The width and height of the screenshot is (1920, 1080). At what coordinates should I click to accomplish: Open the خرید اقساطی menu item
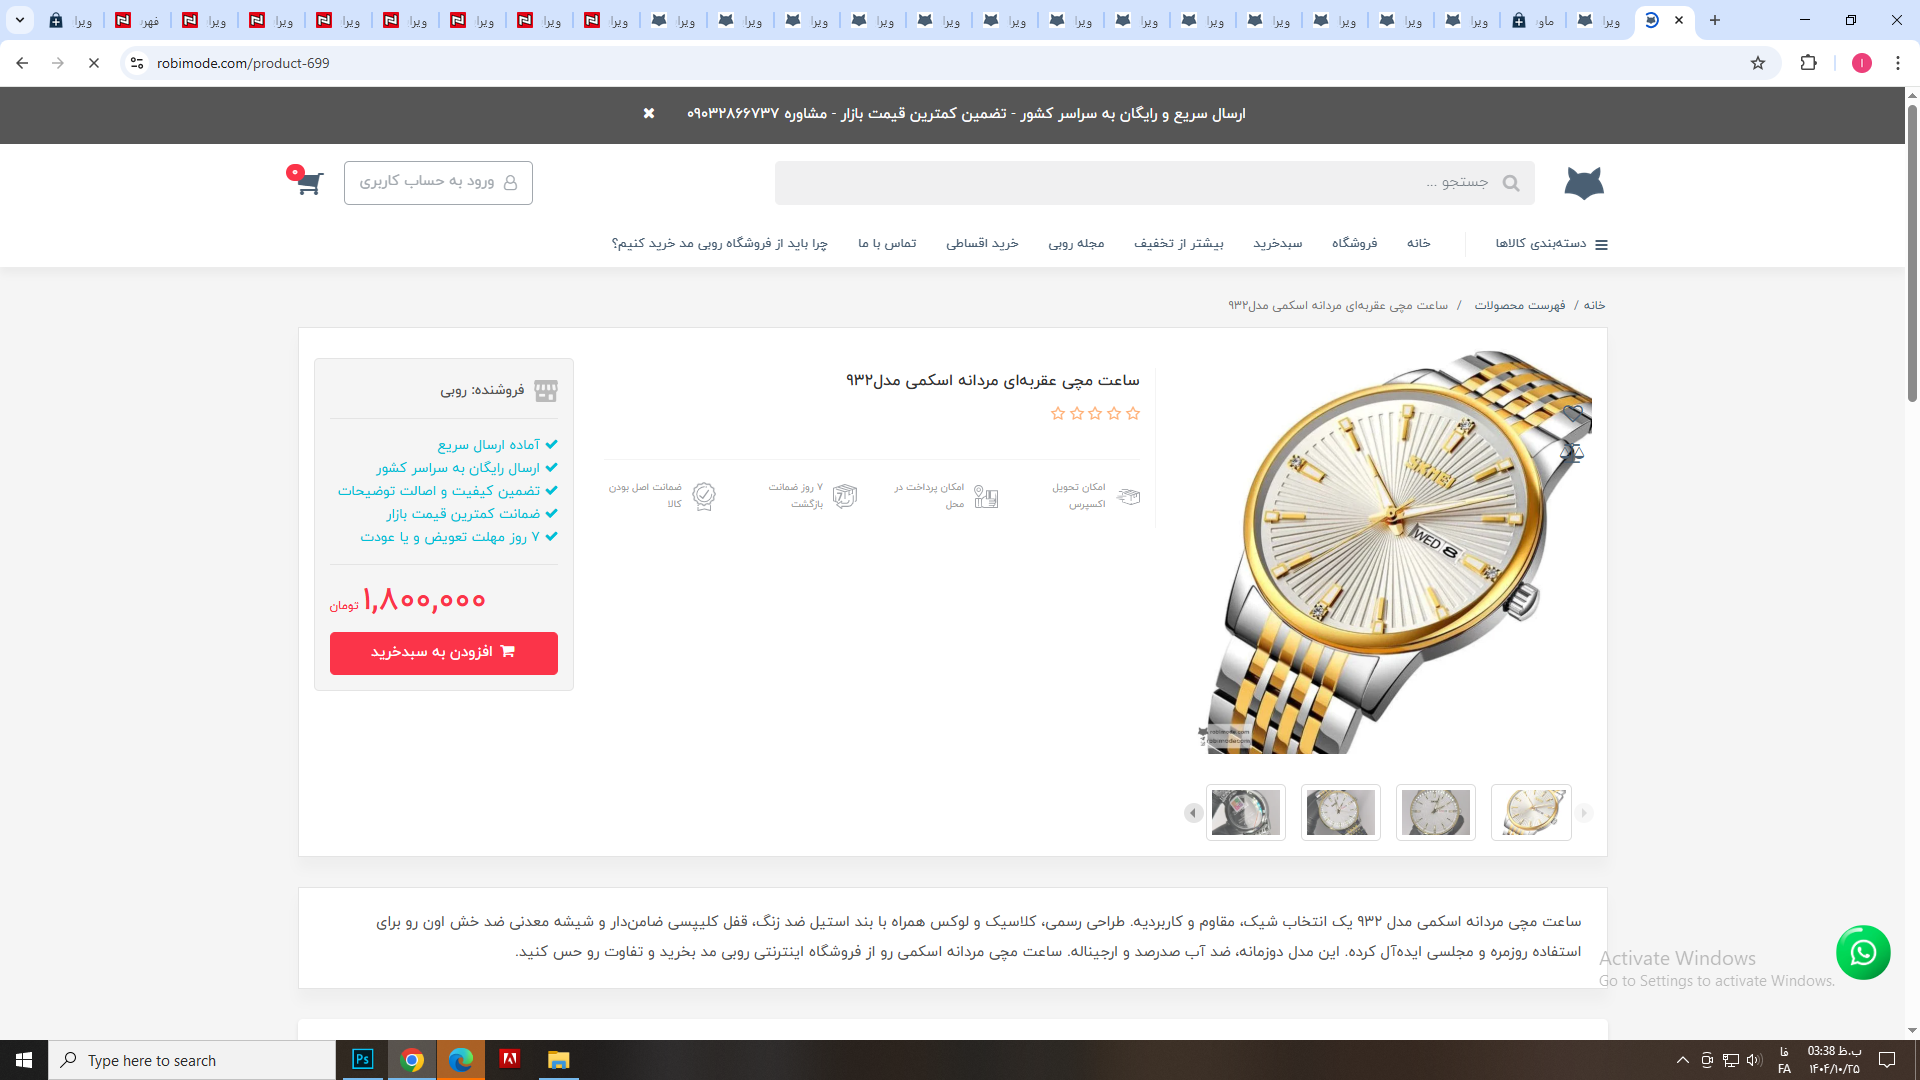pos(982,243)
